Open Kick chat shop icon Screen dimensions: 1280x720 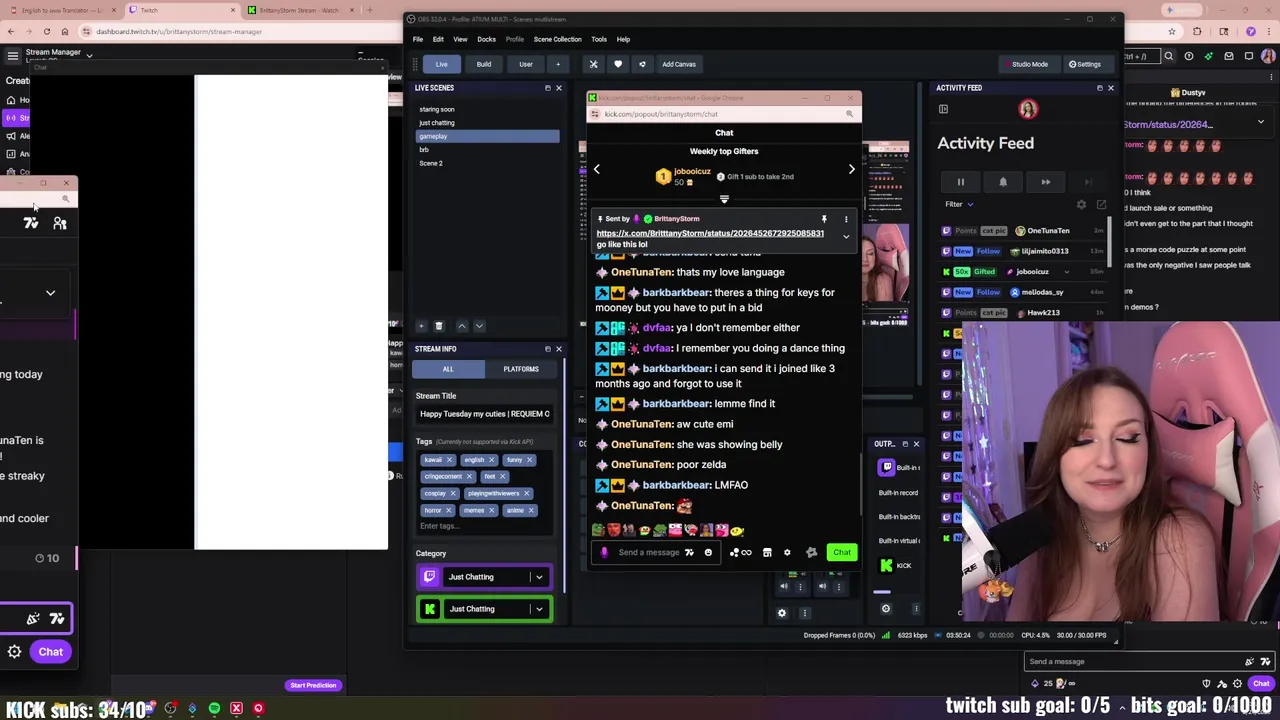click(767, 552)
